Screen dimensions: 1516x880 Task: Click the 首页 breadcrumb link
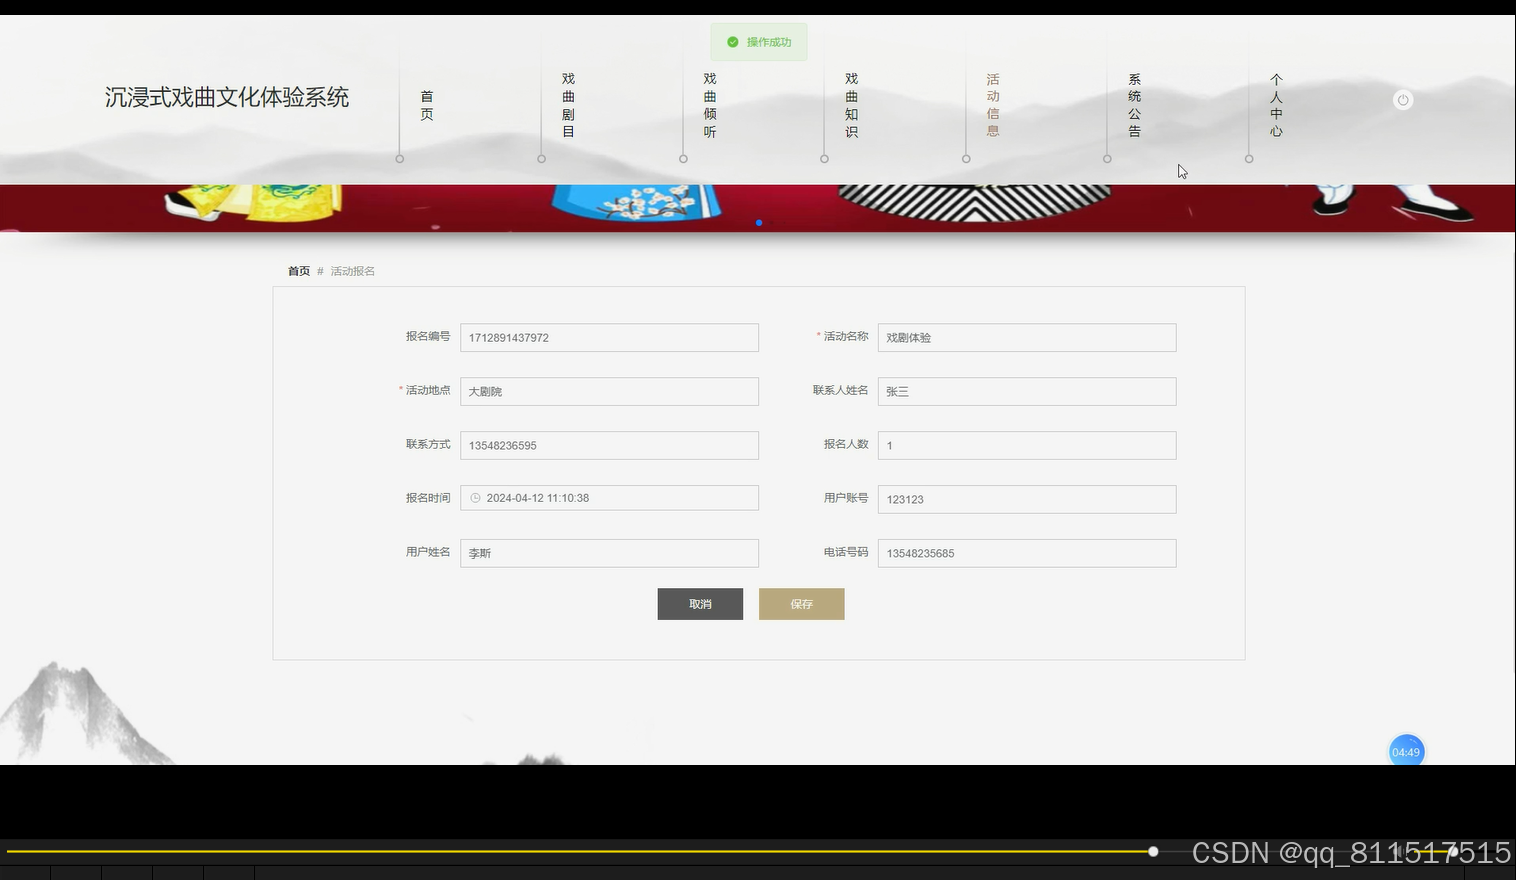(x=297, y=271)
